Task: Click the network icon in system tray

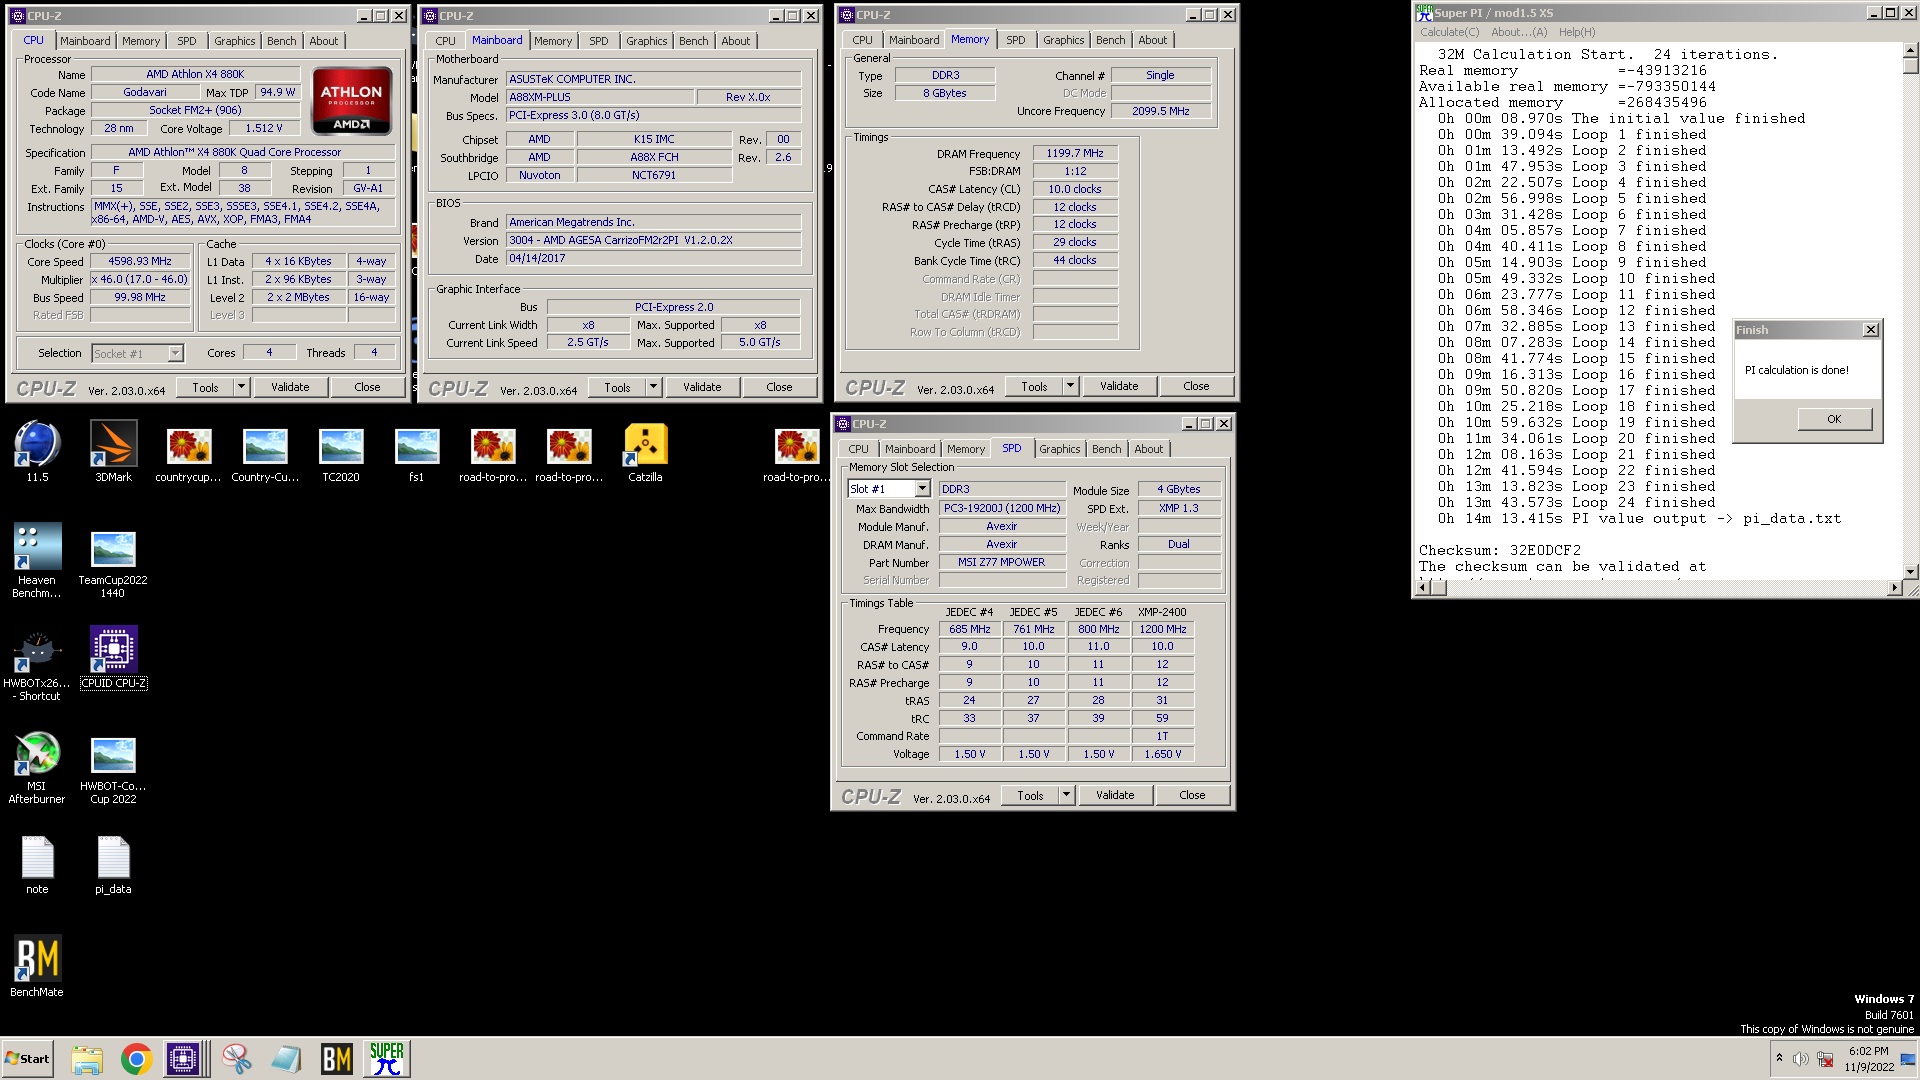Action: [1825, 1059]
